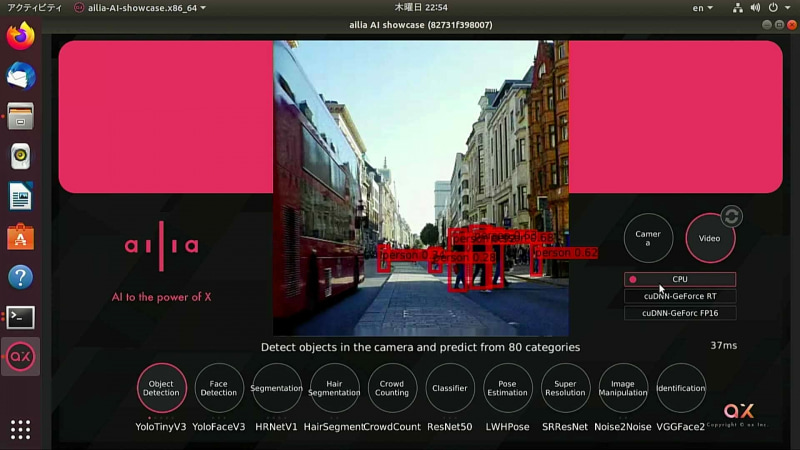Click the description text about 80 categories
This screenshot has height=450, width=800.
[x=420, y=347]
